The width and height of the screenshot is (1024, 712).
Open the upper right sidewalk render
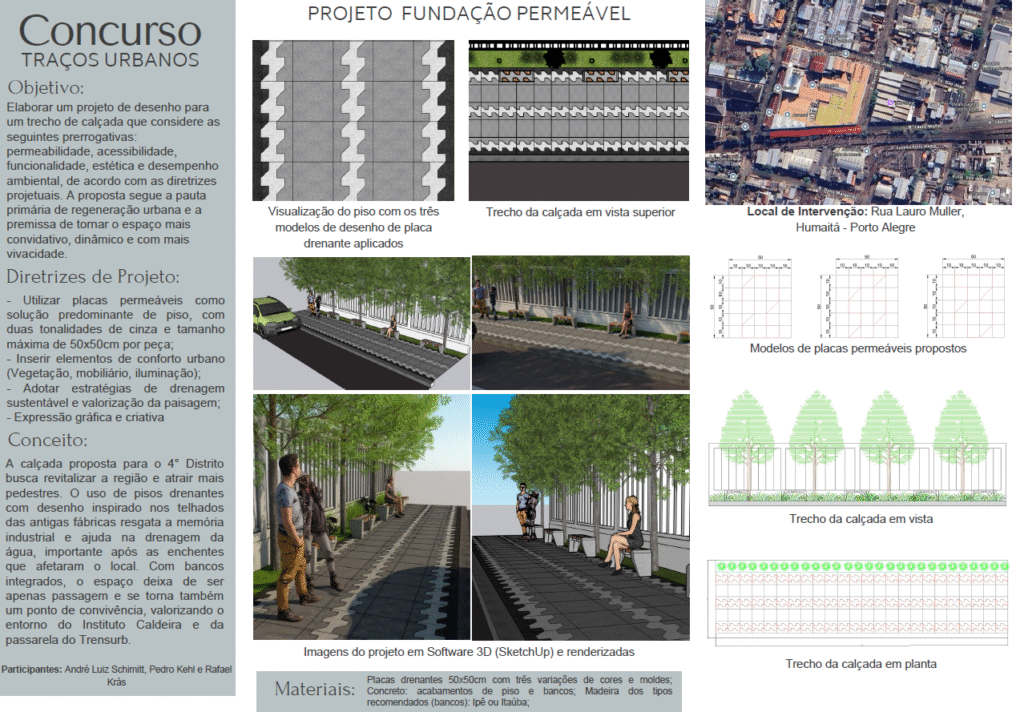coord(580,323)
